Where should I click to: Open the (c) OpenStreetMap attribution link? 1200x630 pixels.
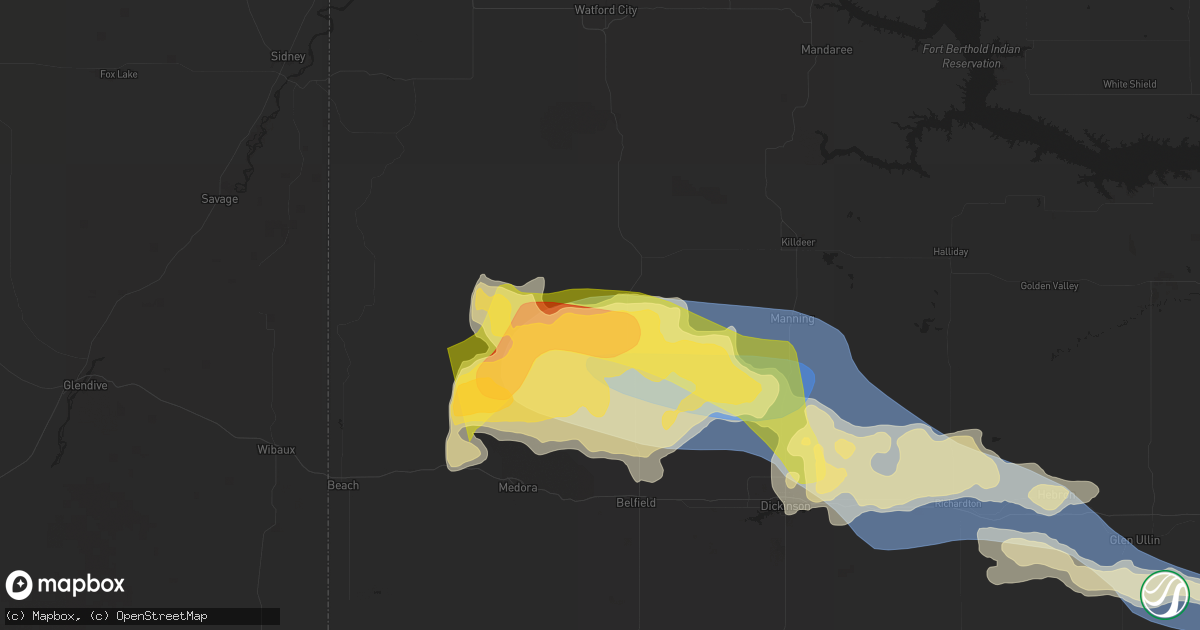(x=149, y=616)
